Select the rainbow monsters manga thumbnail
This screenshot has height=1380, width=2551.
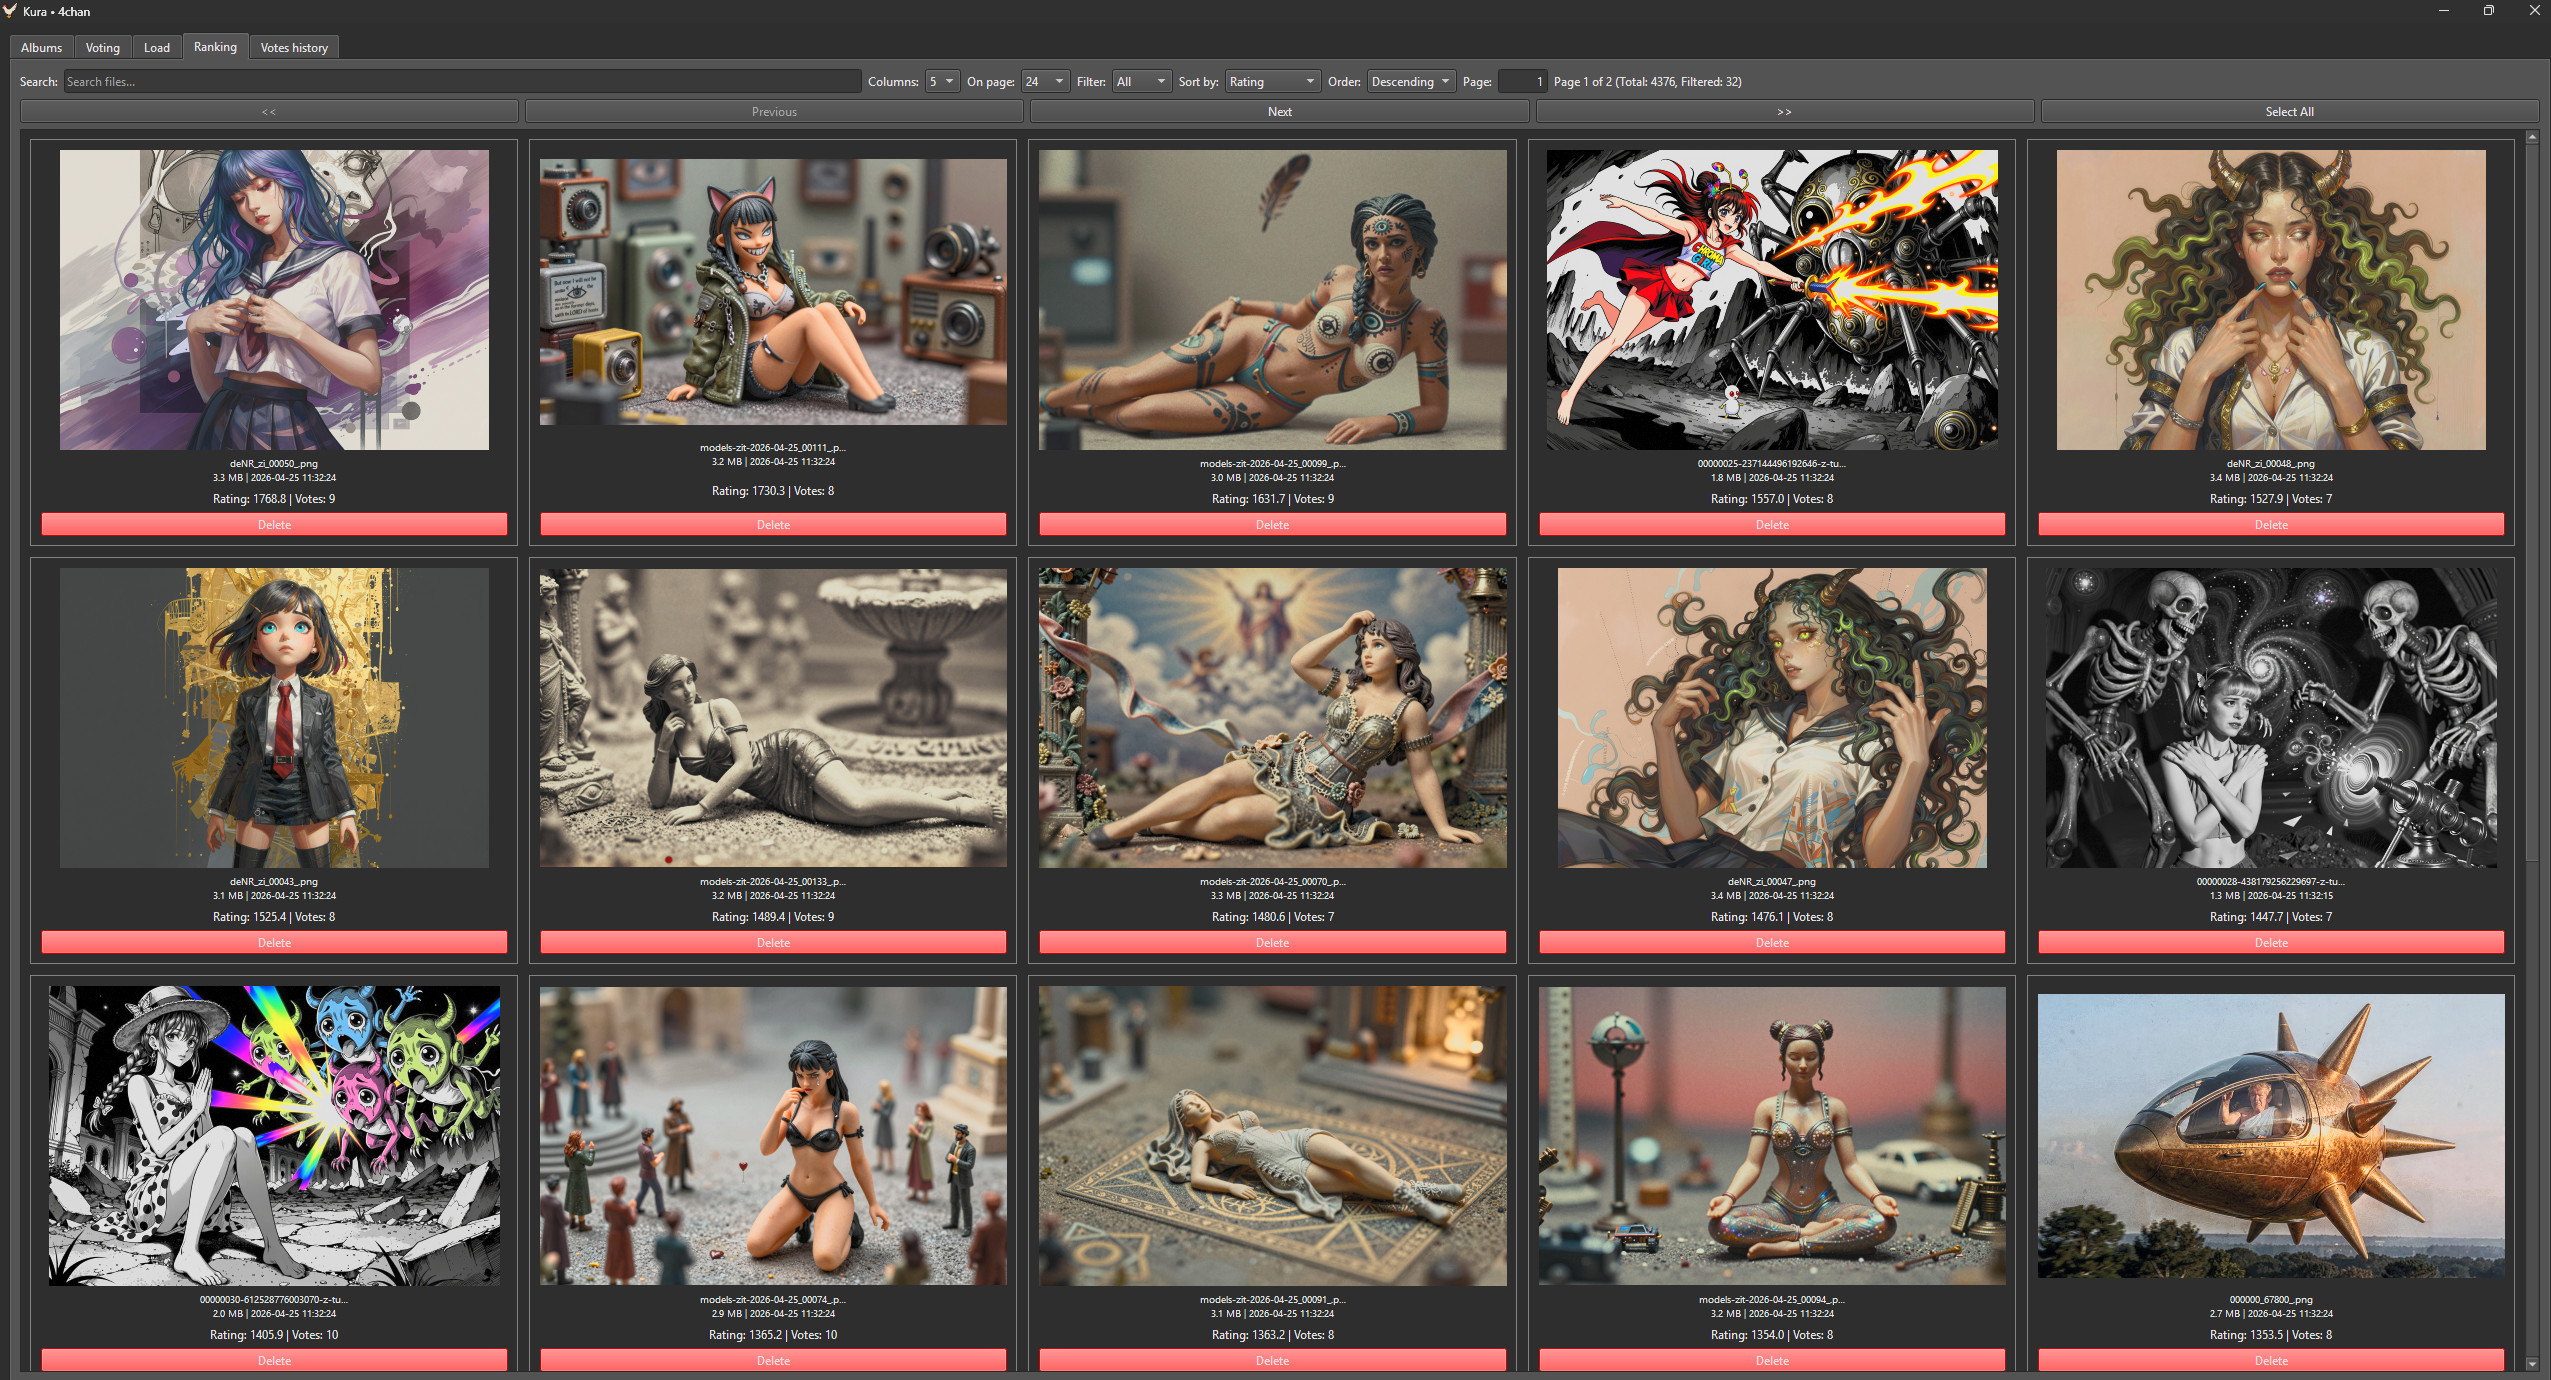274,1136
